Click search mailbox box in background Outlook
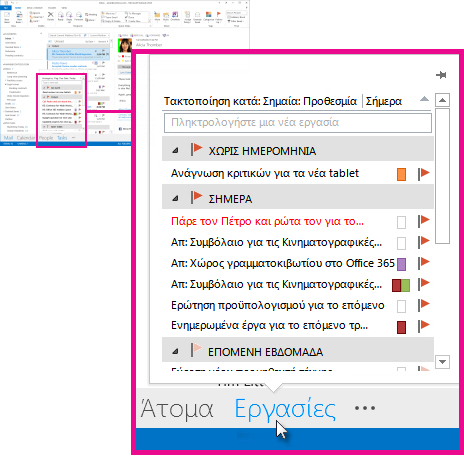 pyautogui.click(x=68, y=35)
